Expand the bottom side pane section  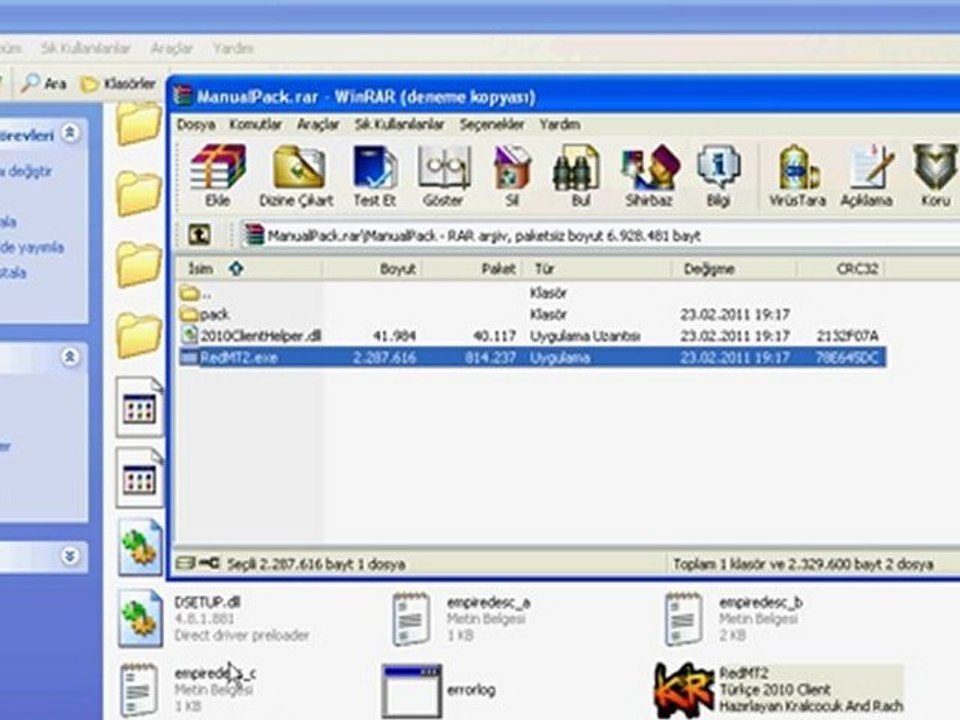click(70, 555)
